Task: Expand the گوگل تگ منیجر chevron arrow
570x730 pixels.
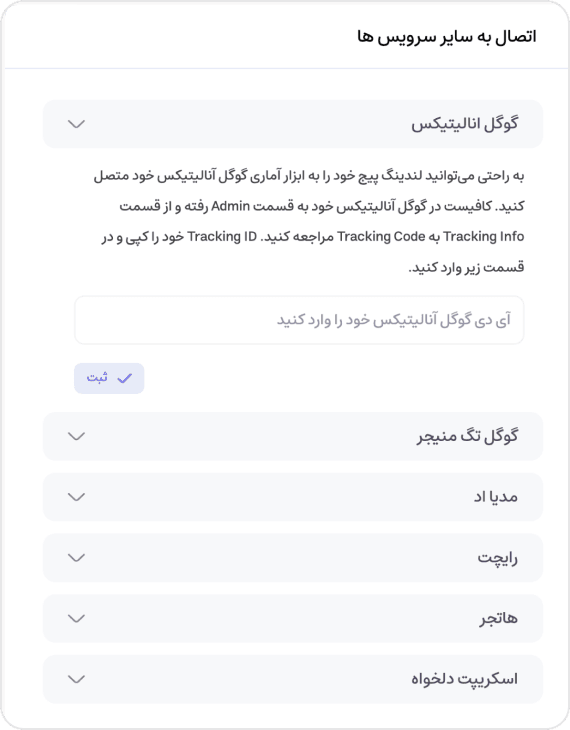Action: [x=76, y=436]
